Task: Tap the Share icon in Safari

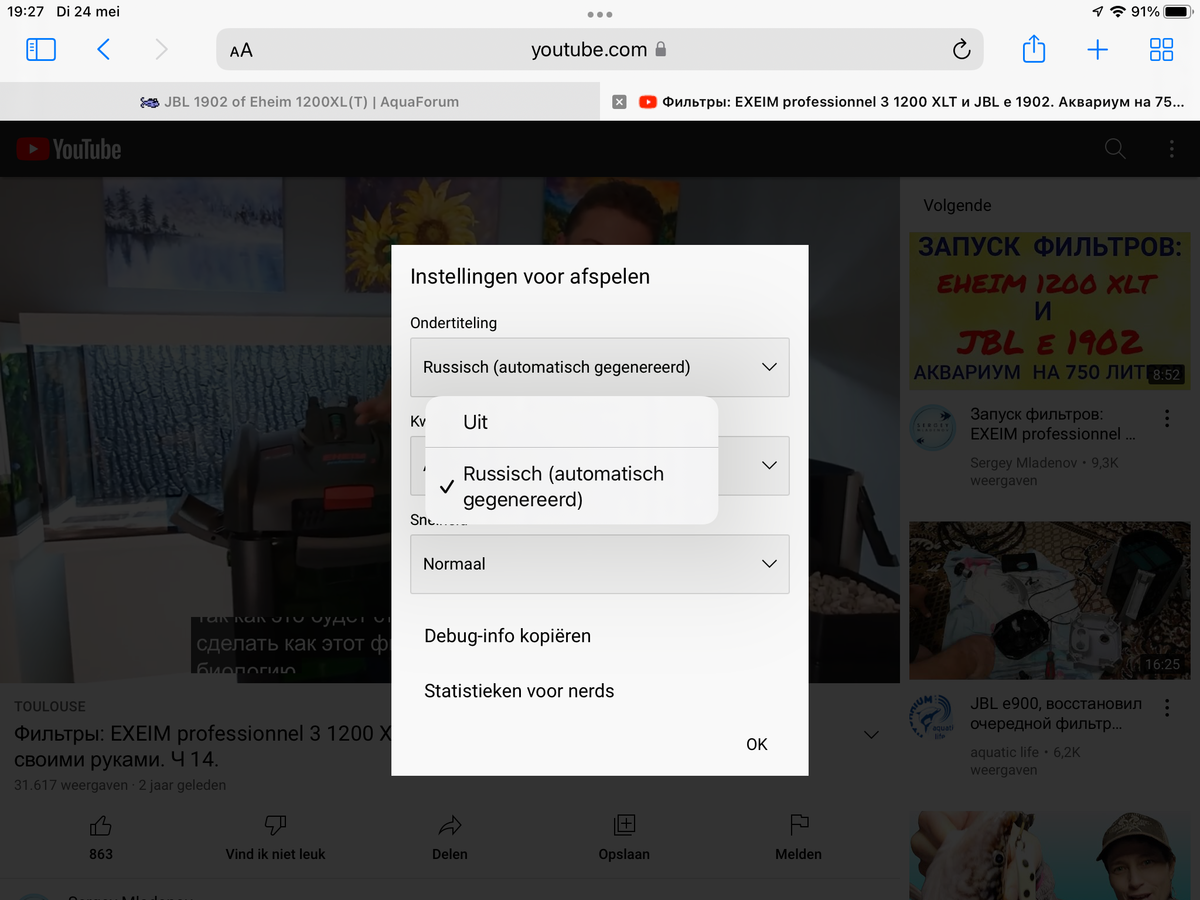Action: (1033, 50)
